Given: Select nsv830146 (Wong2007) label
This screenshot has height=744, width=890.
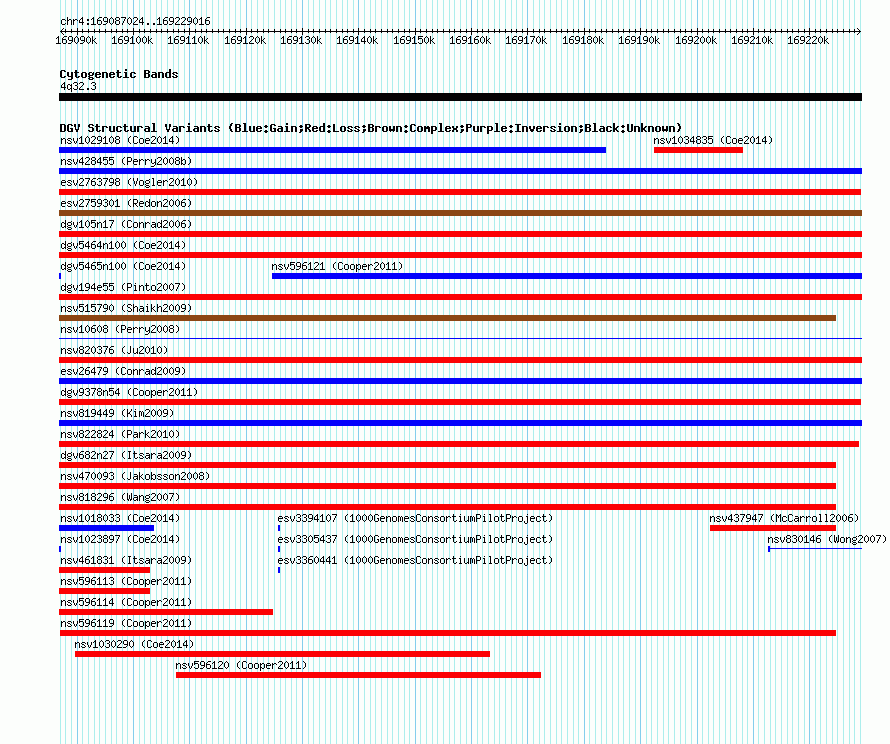Looking at the screenshot, I should tap(826, 539).
